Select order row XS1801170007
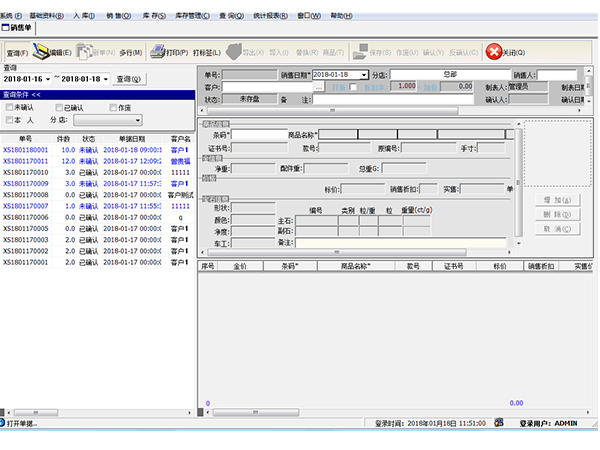The image size is (600, 450). pos(97,206)
